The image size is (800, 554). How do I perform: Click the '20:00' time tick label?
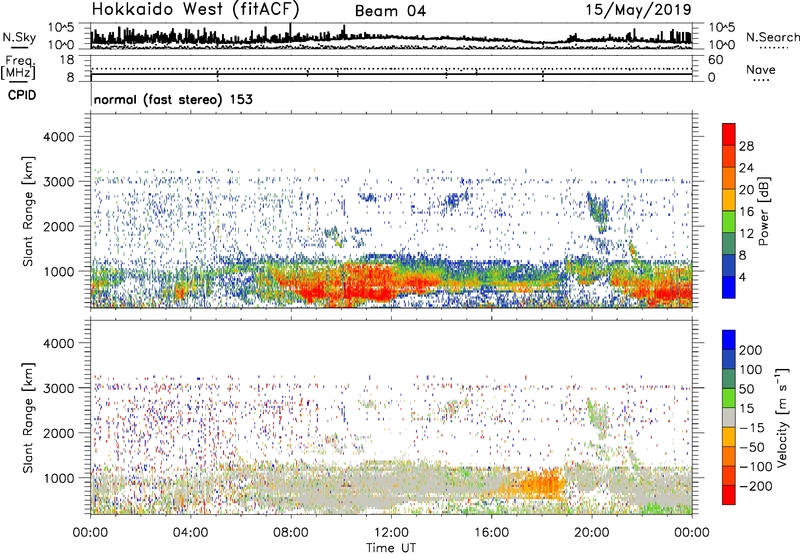(x=591, y=533)
